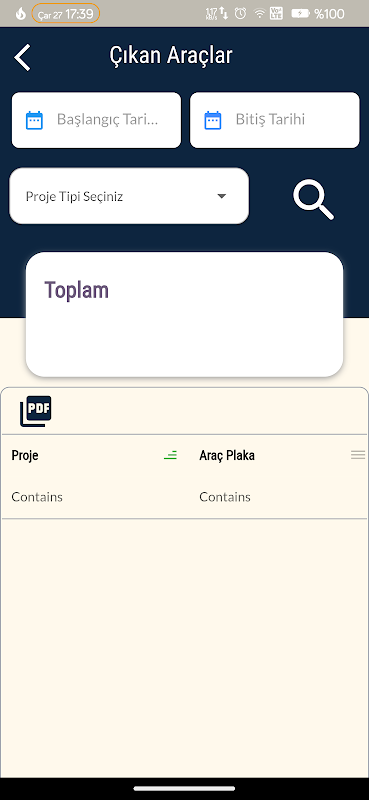This screenshot has width=369, height=800.
Task: Tap calendar icon in Başlangıç Tarihi field
Action: 34,120
